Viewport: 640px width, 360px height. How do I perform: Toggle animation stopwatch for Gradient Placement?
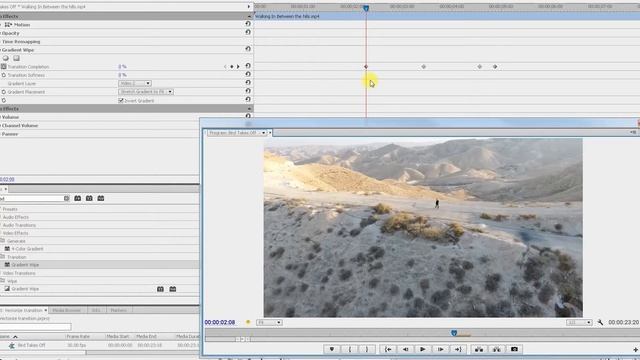point(4,92)
